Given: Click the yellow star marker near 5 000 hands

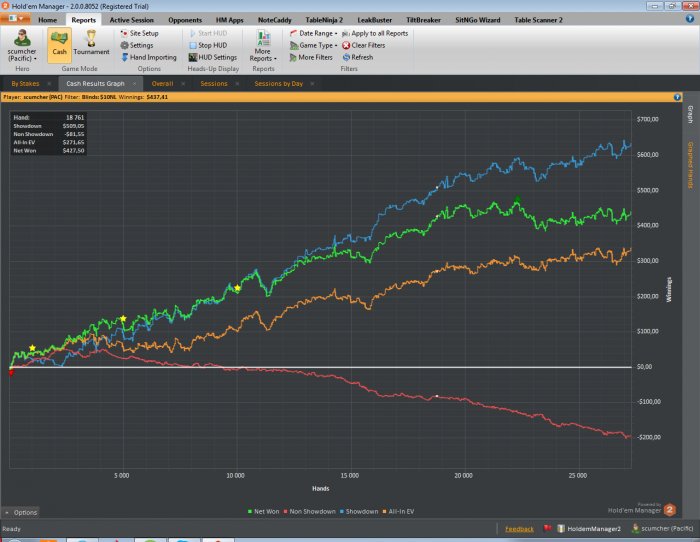Looking at the screenshot, I should pyautogui.click(x=123, y=318).
